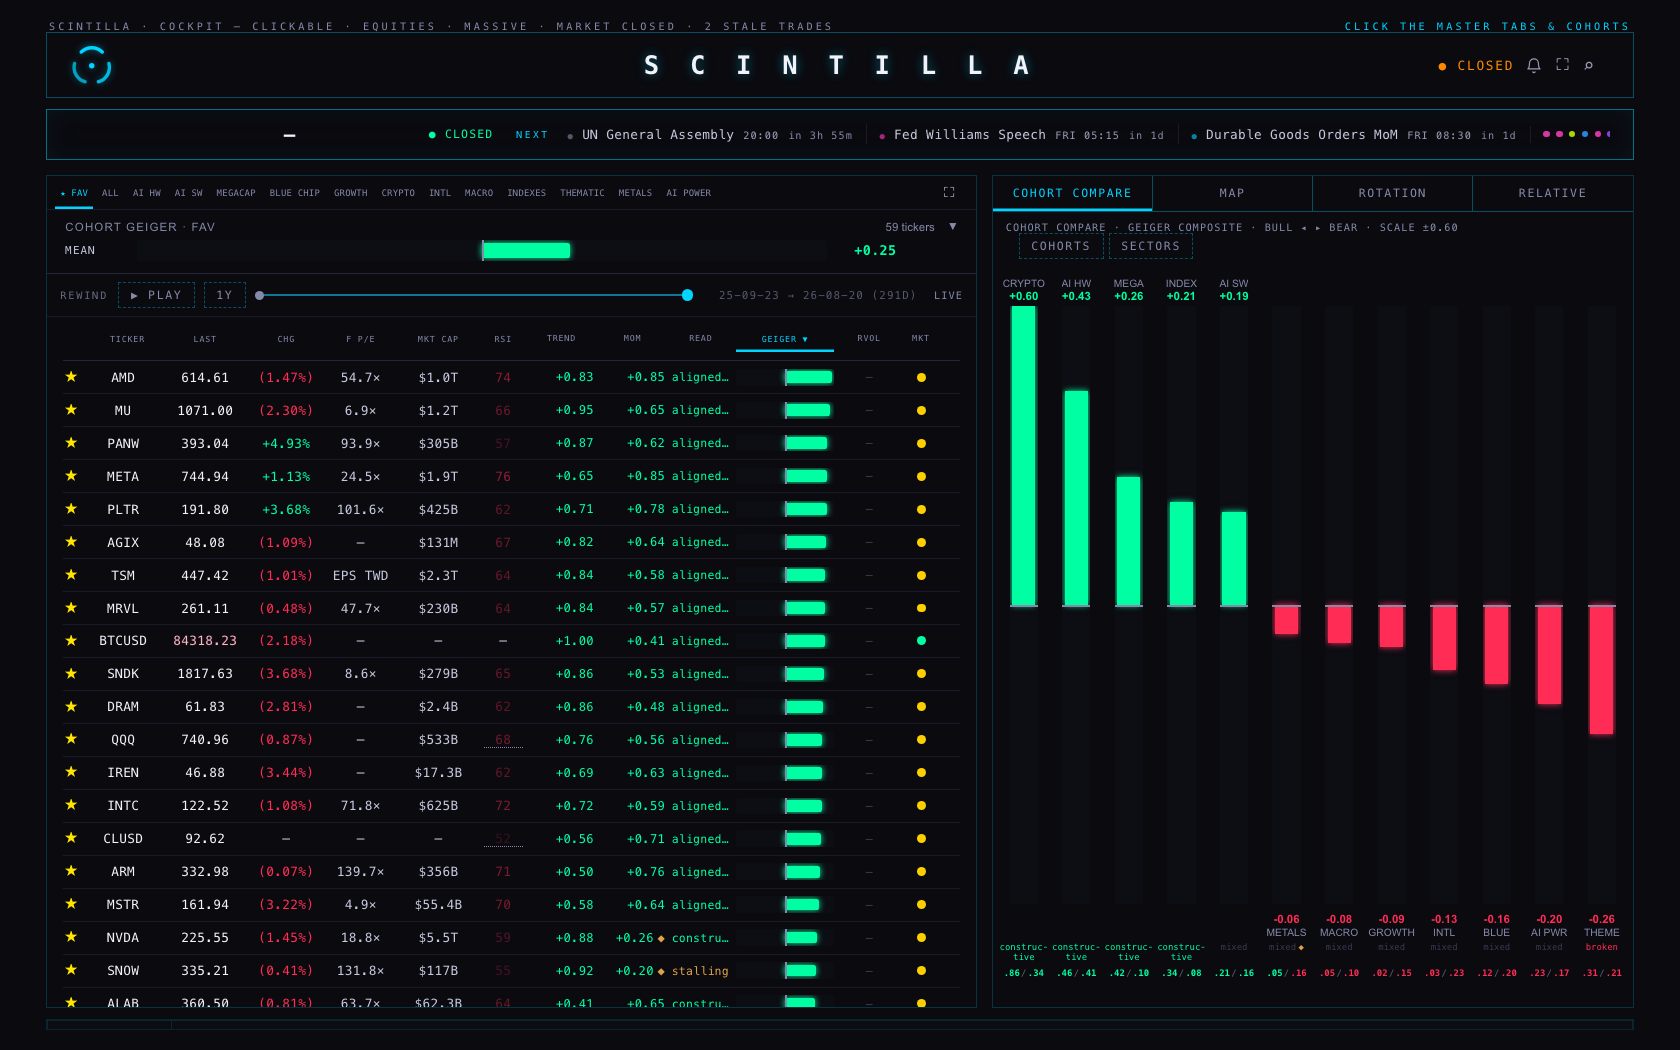The width and height of the screenshot is (1680, 1050).
Task: Select the CRYPTO cohort tab
Action: pos(397,193)
